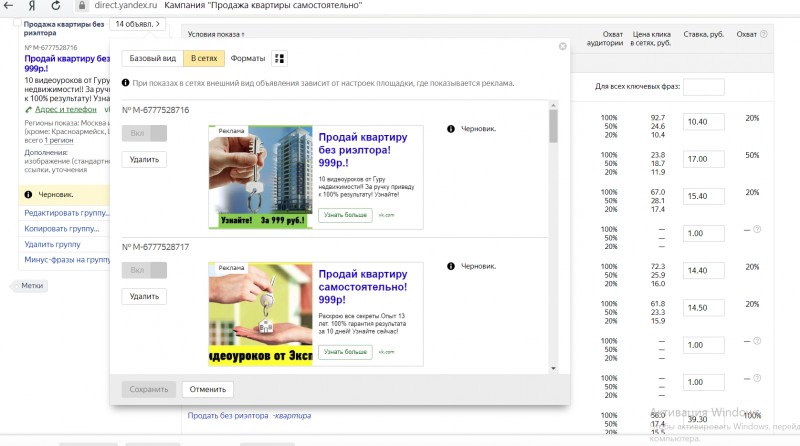The height and width of the screenshot is (446, 800).
Task: Click the 10.40 bid input field
Action: coord(704,122)
